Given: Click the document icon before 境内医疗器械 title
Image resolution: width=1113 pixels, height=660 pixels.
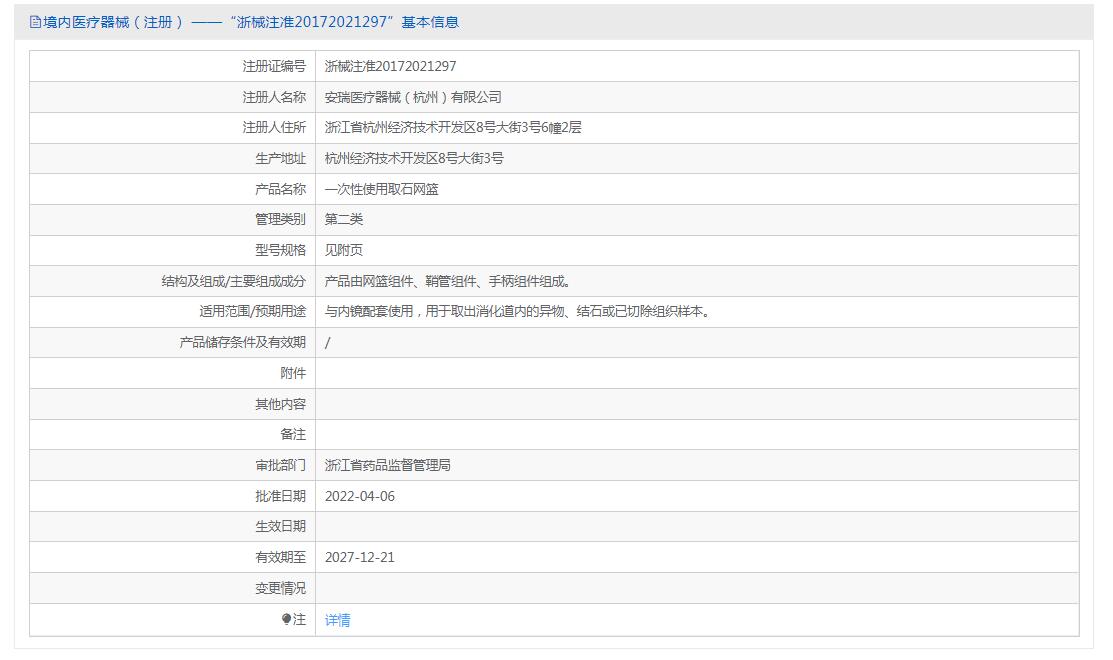Looking at the screenshot, I should click(35, 22).
